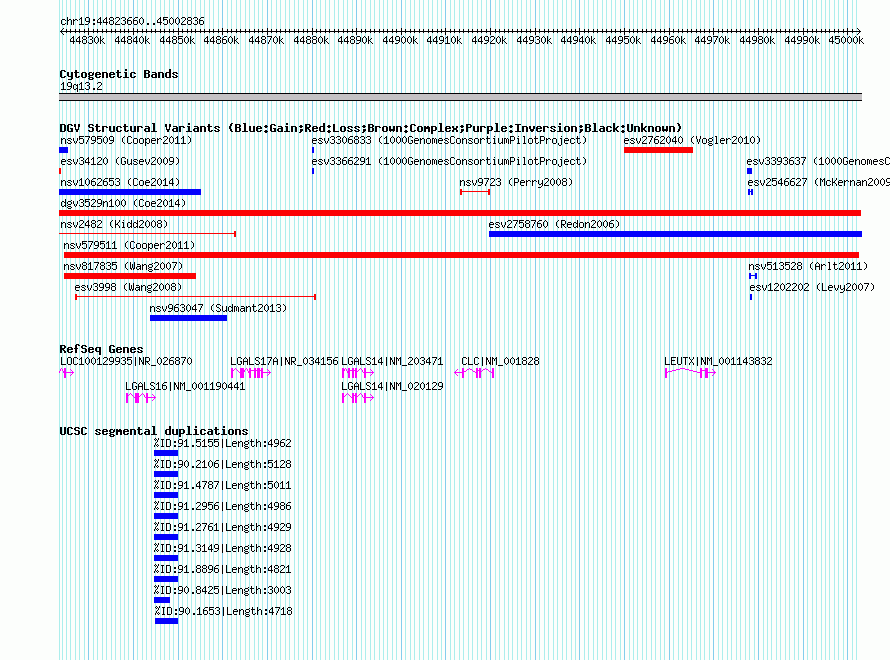
Task: Click the nsv817835 (Wang2007) label
Action: click(123, 266)
